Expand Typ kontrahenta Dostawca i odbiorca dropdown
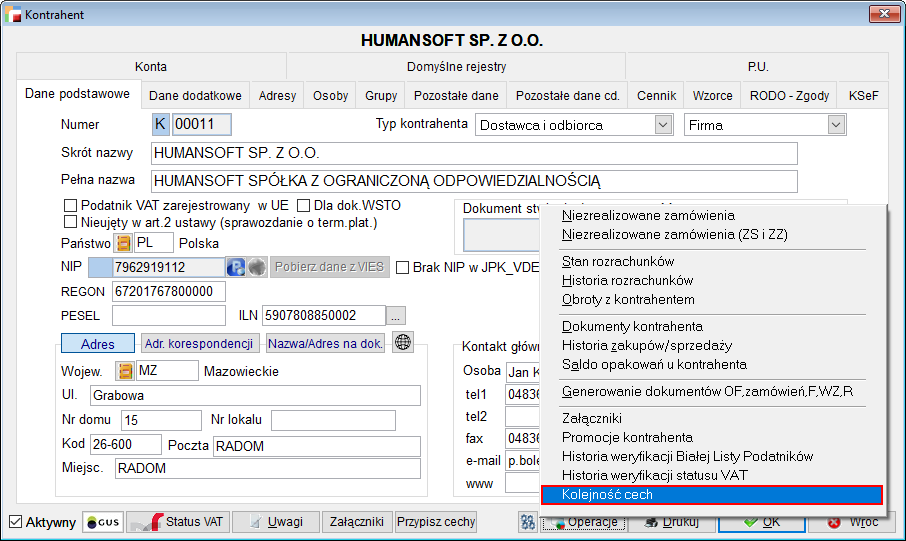The image size is (906, 541). [x=663, y=124]
